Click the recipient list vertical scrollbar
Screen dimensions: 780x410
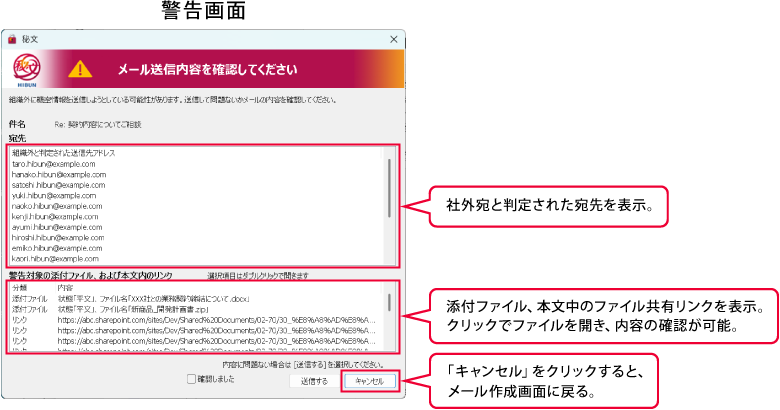(x=389, y=180)
